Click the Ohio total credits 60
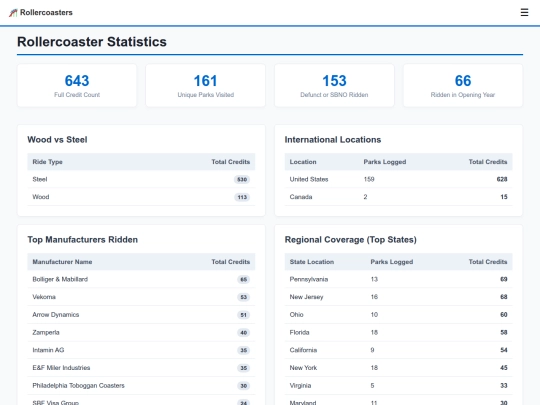This screenshot has height=405, width=540. [504, 315]
